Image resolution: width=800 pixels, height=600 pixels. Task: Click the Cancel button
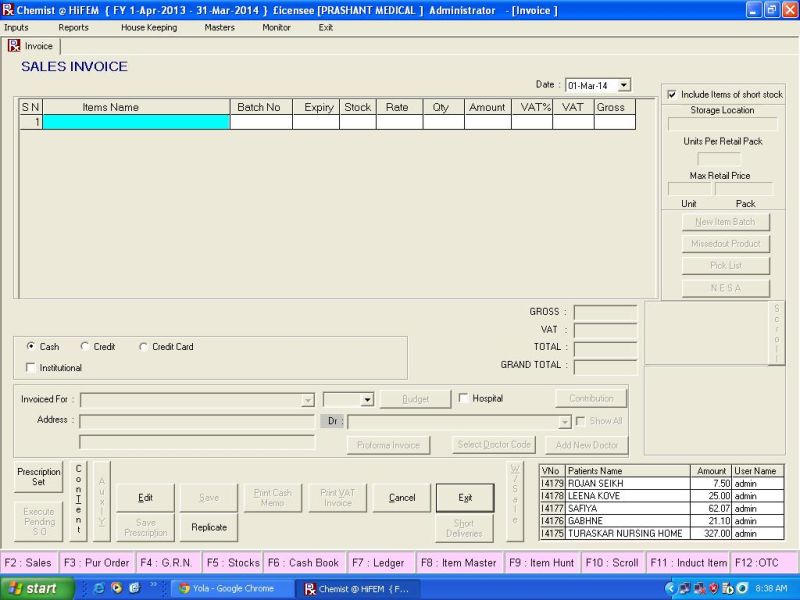(402, 497)
